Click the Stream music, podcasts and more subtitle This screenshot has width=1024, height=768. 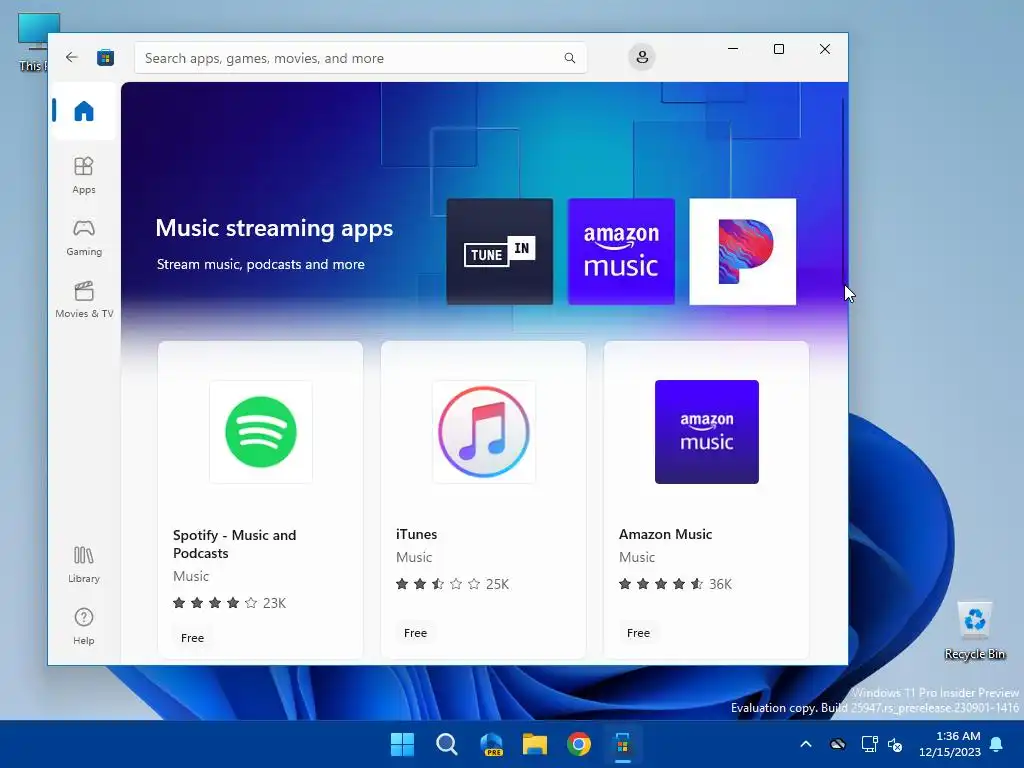261,264
